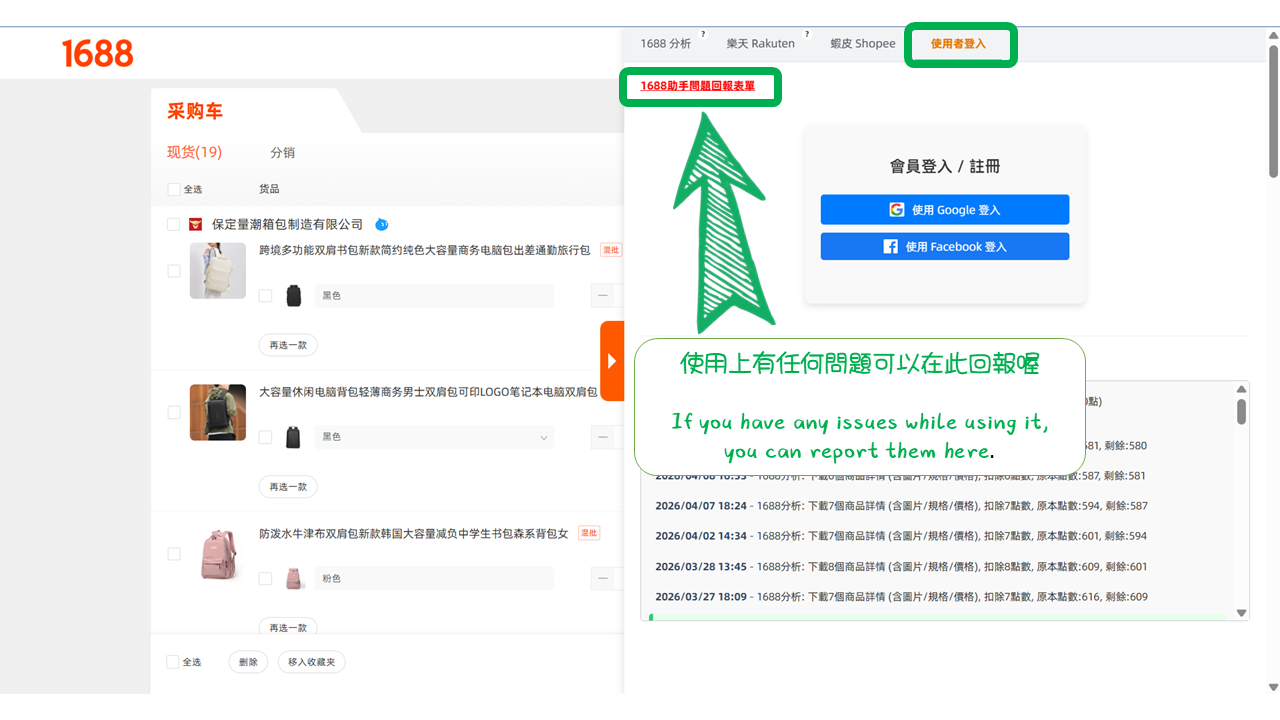Select the 保定量潮箱包制造有限公司 store checkbox
This screenshot has width=1280, height=720.
pyautogui.click(x=174, y=224)
